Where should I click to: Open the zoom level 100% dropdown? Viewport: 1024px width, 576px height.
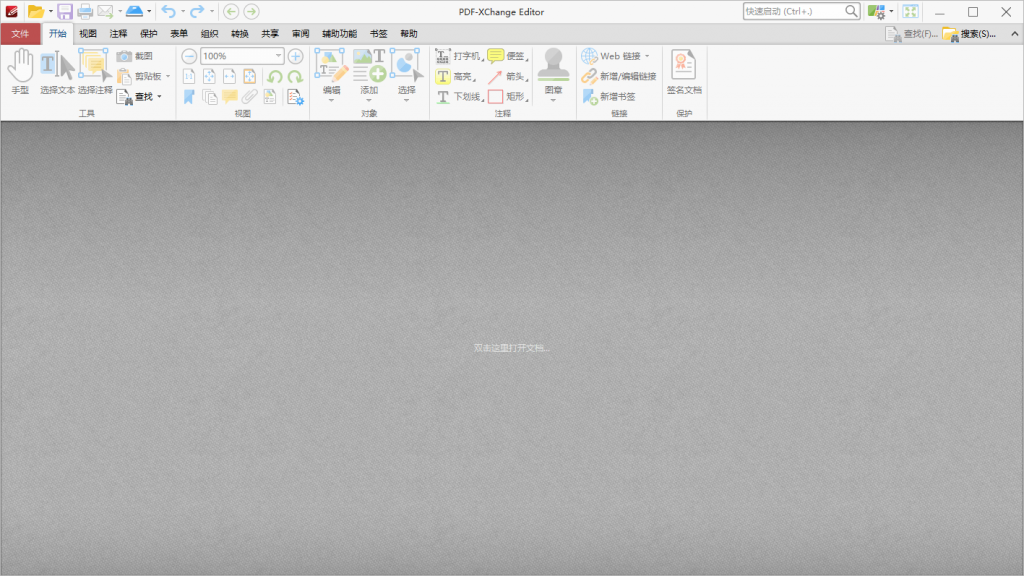(x=278, y=56)
